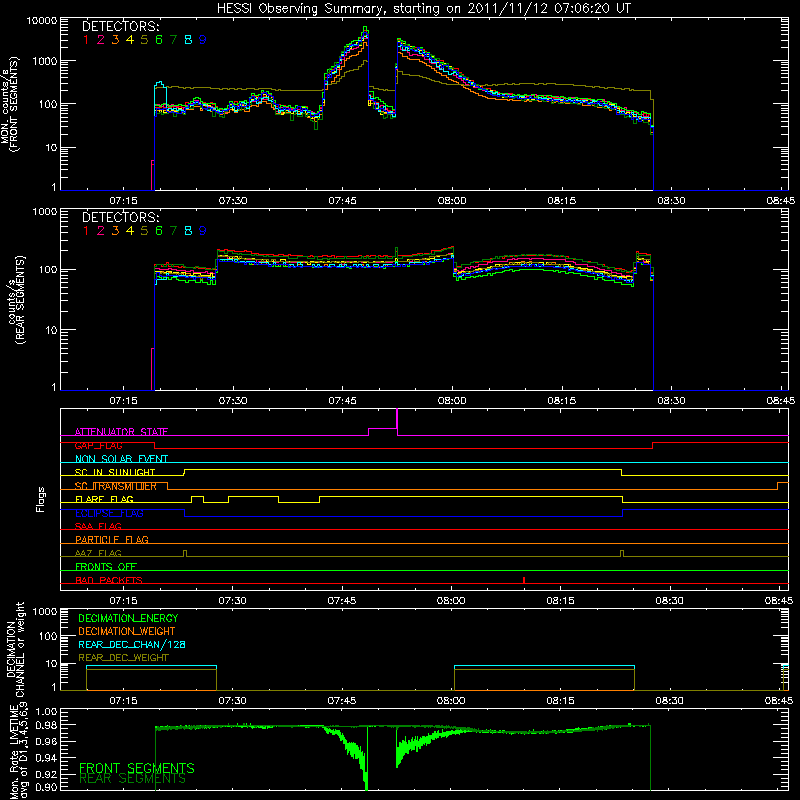Select detector 1 in rear segments legend
800x800 pixels.
[86, 231]
